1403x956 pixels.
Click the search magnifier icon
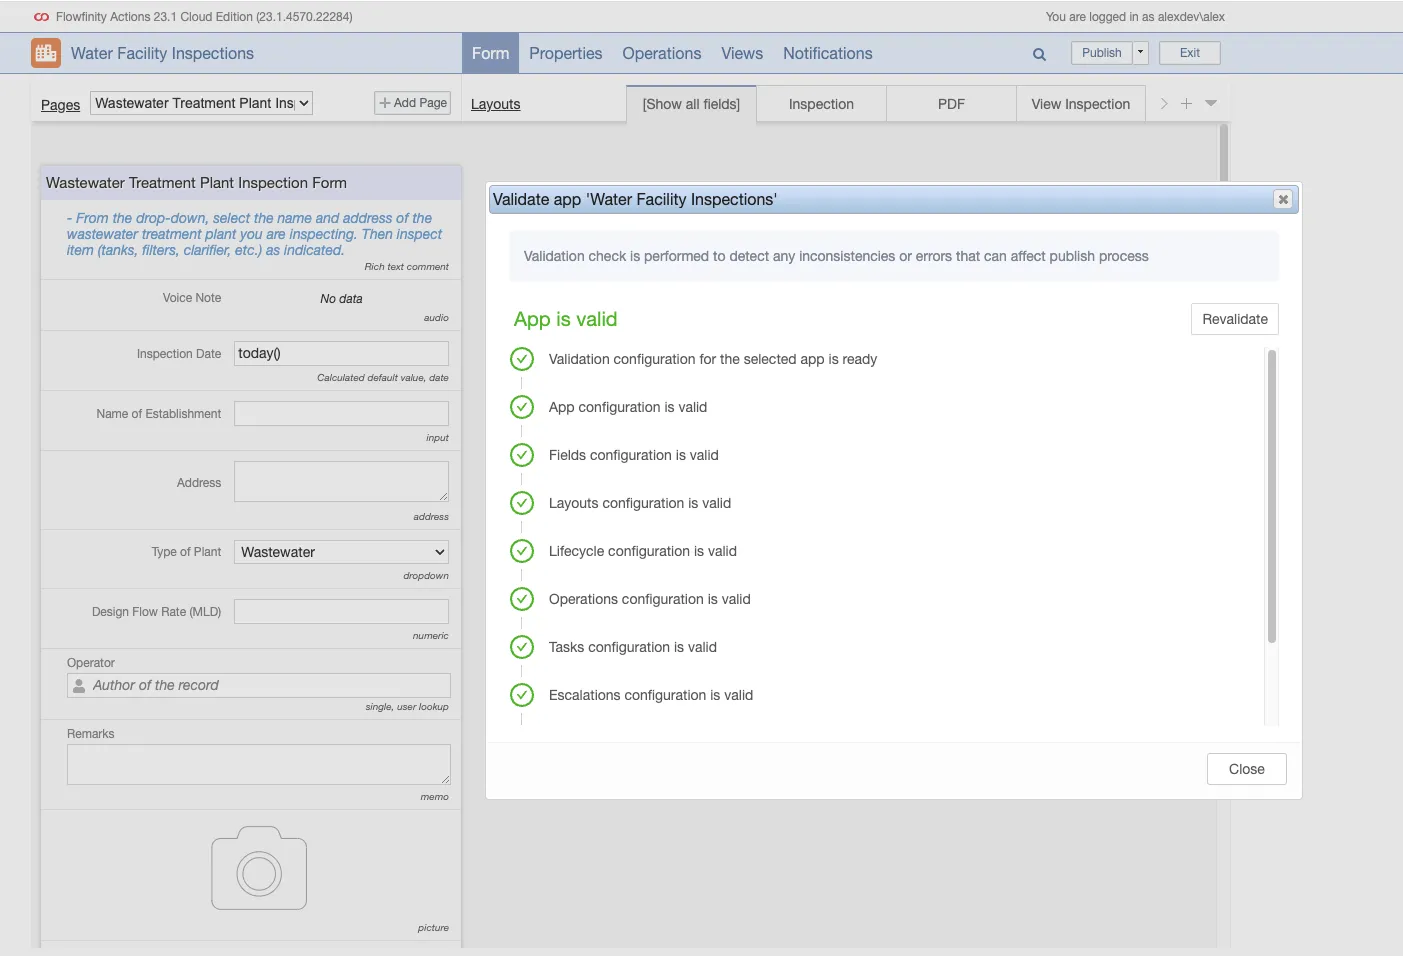pyautogui.click(x=1039, y=54)
